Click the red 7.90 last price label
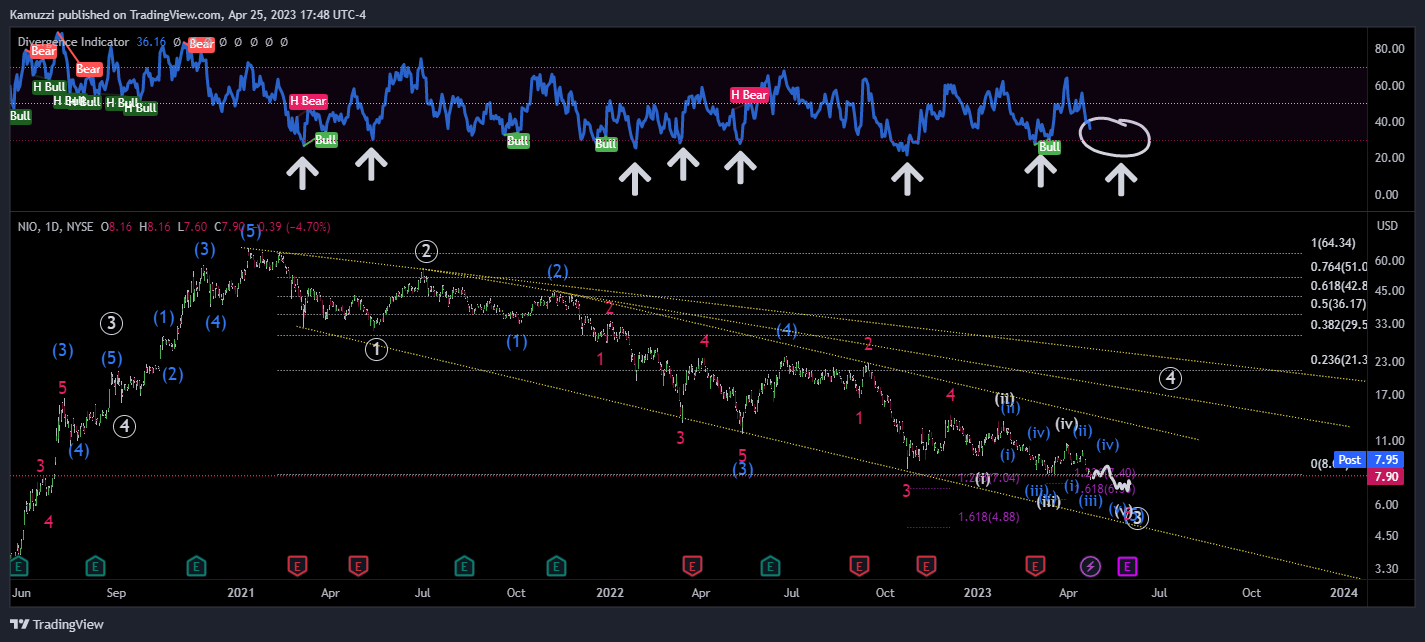1425x642 pixels. pos(1386,477)
